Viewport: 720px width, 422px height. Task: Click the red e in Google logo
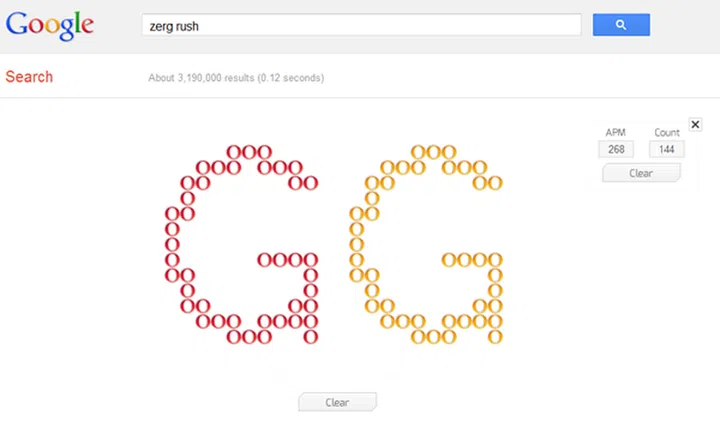click(86, 27)
